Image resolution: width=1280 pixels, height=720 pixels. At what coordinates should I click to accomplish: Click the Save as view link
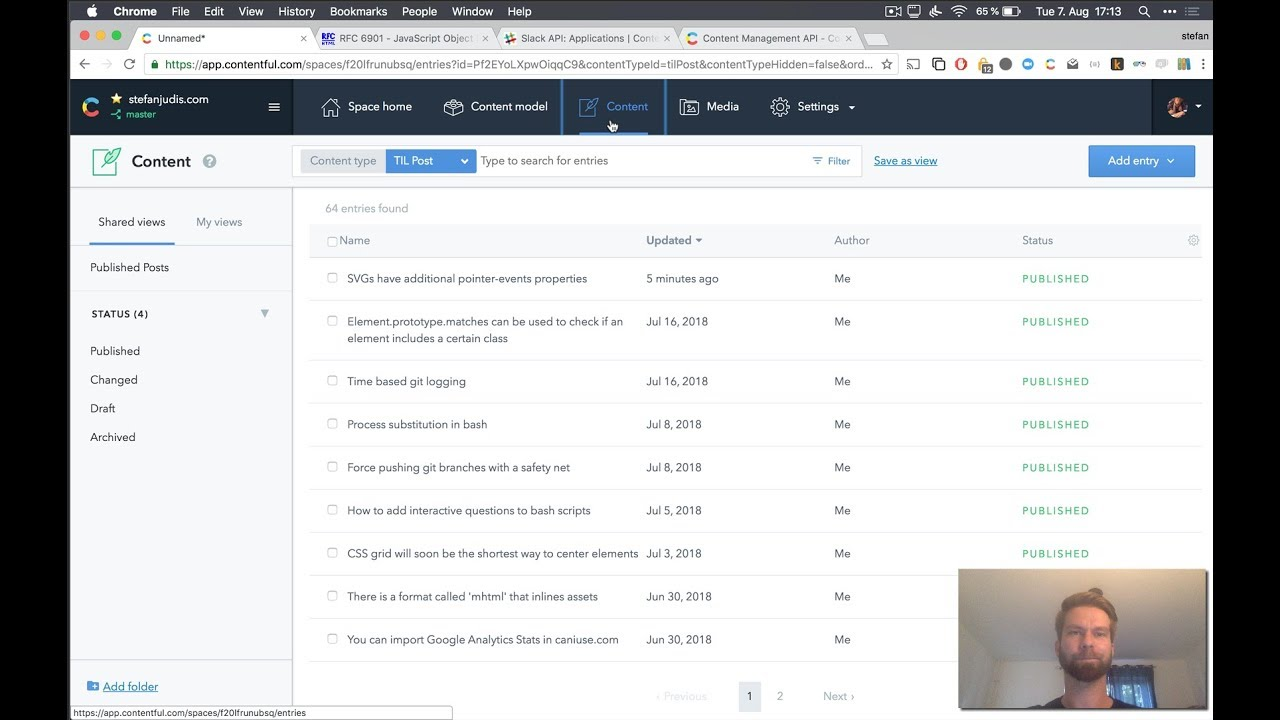905,161
